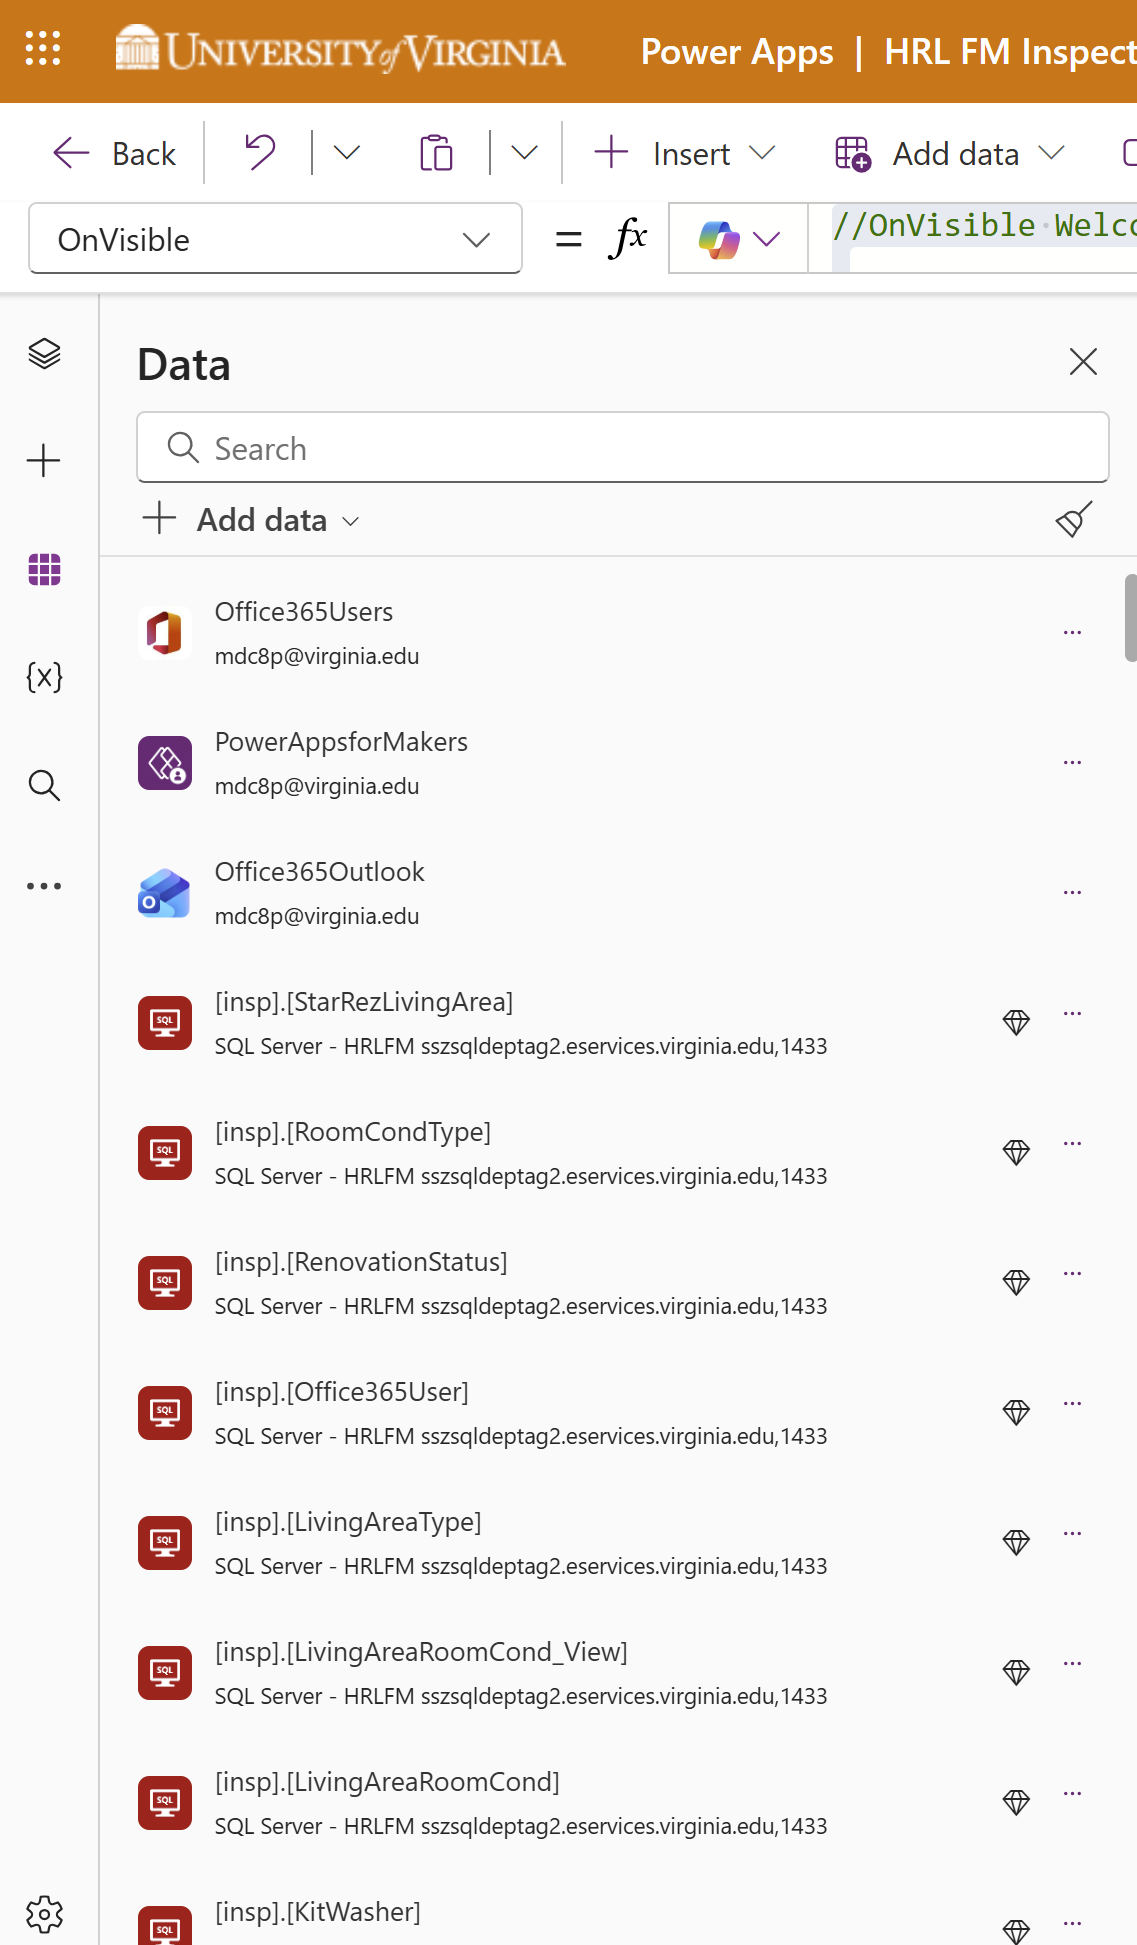
Task: Open more options for PowerAppsforMakers
Action: (x=1073, y=763)
